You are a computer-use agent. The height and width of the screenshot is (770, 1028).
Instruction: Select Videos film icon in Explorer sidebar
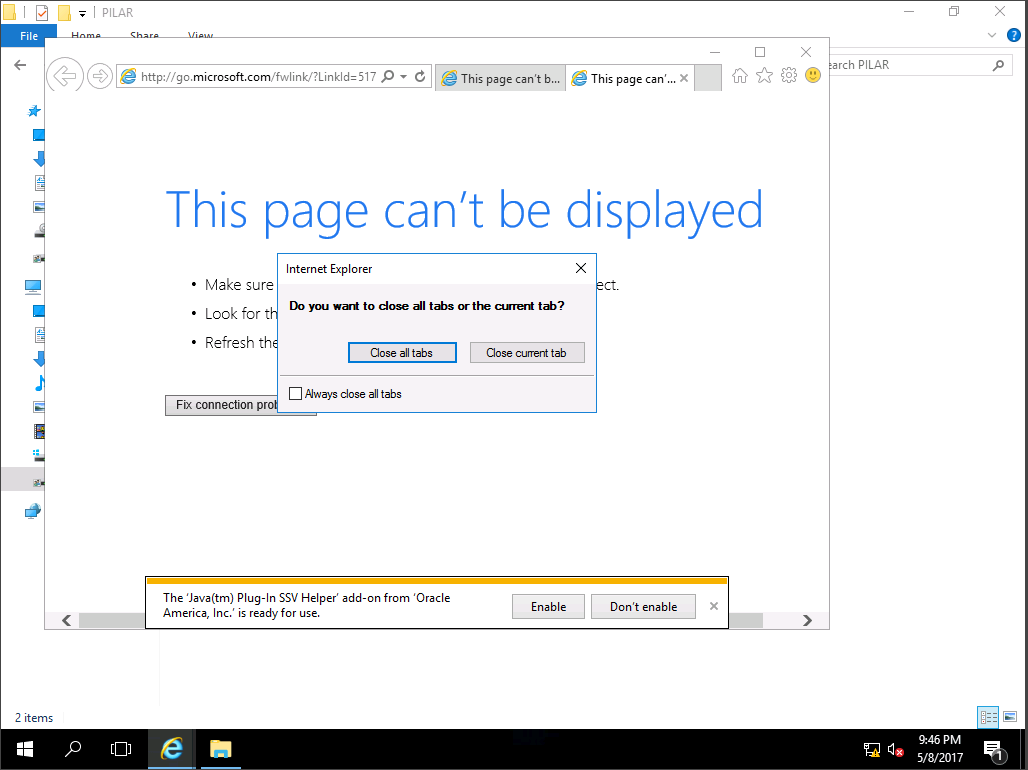coord(39,432)
